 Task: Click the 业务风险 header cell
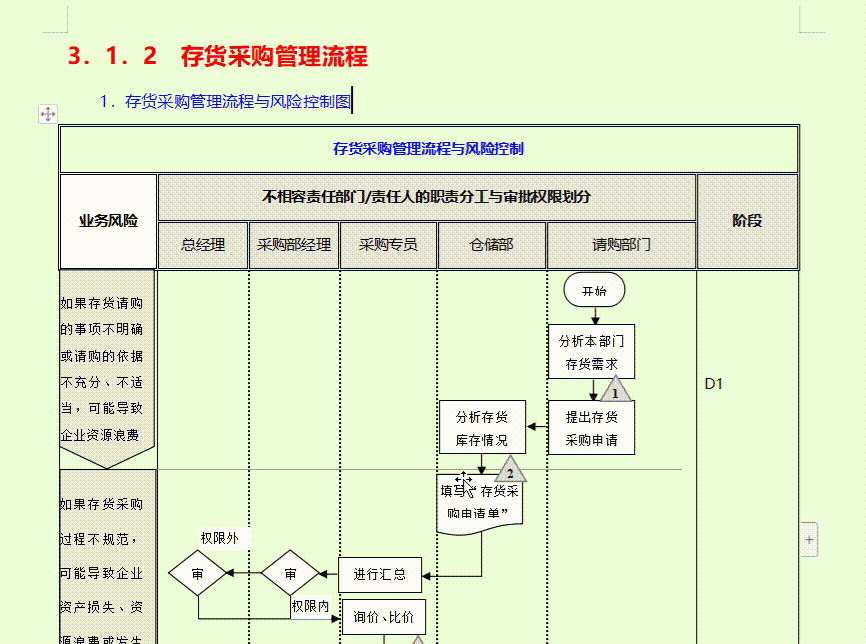pyautogui.click(x=108, y=221)
